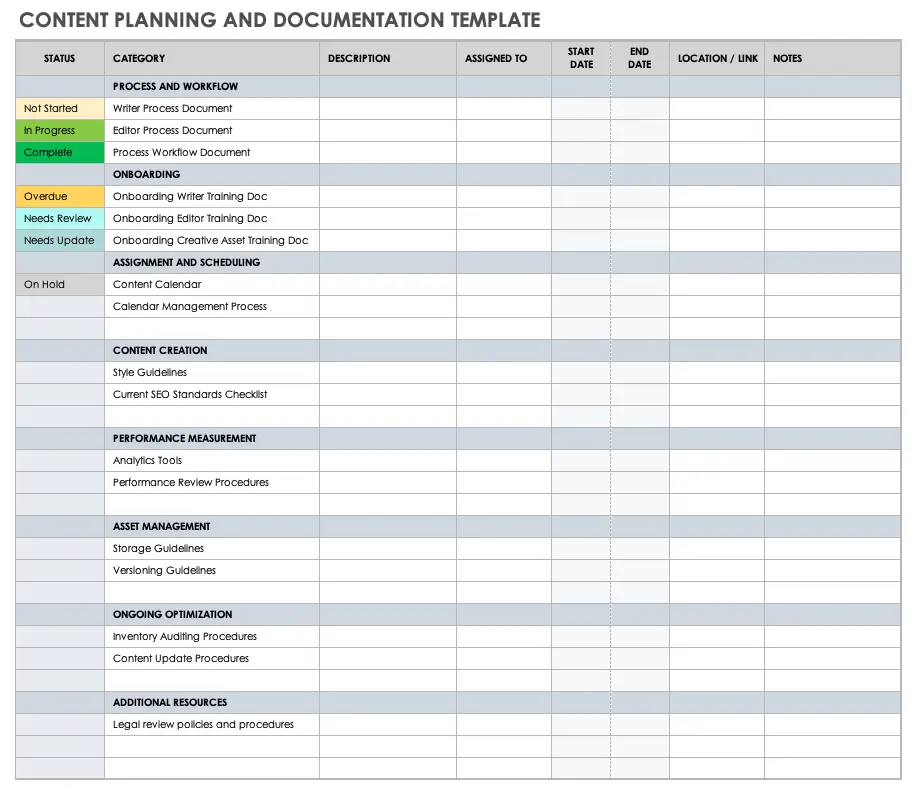Click the END DATE header

pyautogui.click(x=640, y=58)
